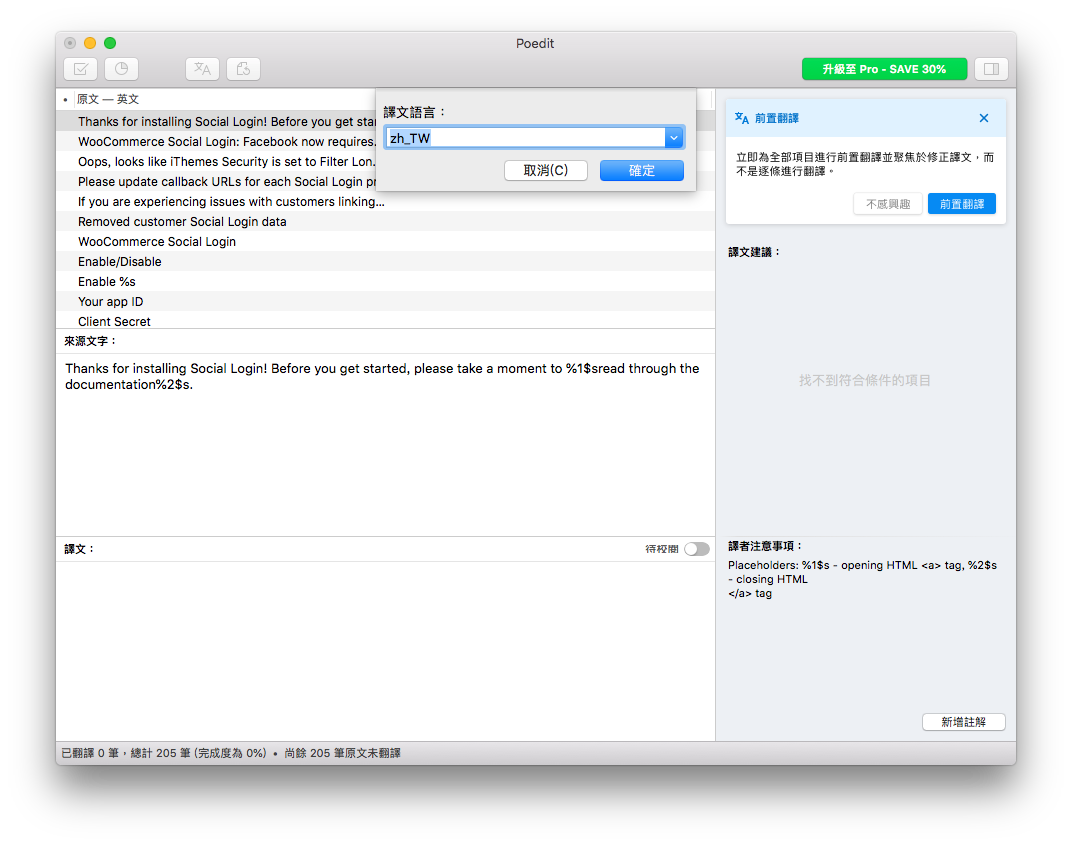Click the translate icon beside 前置翻譯 title
Image resolution: width=1072 pixels, height=845 pixels.
pos(742,118)
